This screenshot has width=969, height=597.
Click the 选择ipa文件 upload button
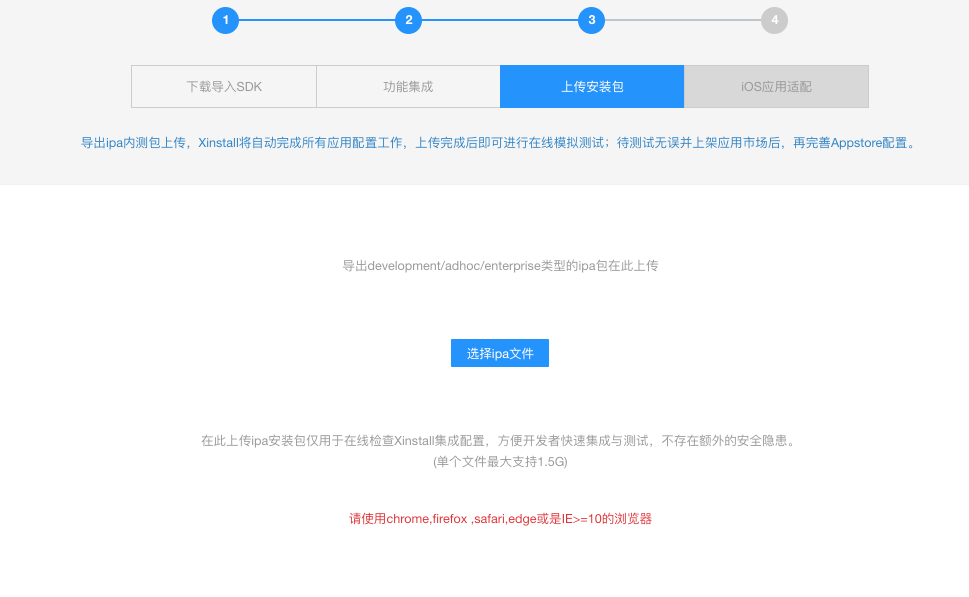coord(499,352)
